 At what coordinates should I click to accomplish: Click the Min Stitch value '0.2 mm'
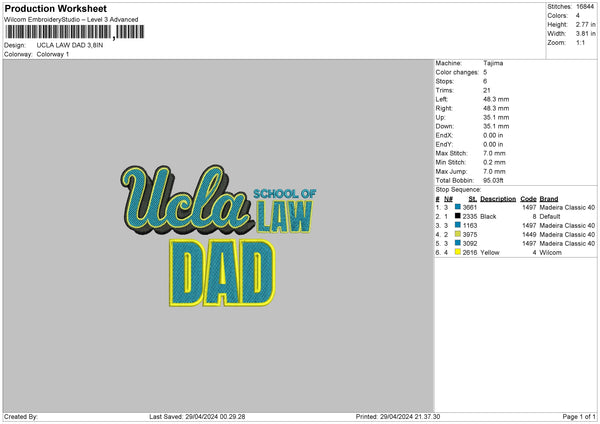tap(494, 163)
